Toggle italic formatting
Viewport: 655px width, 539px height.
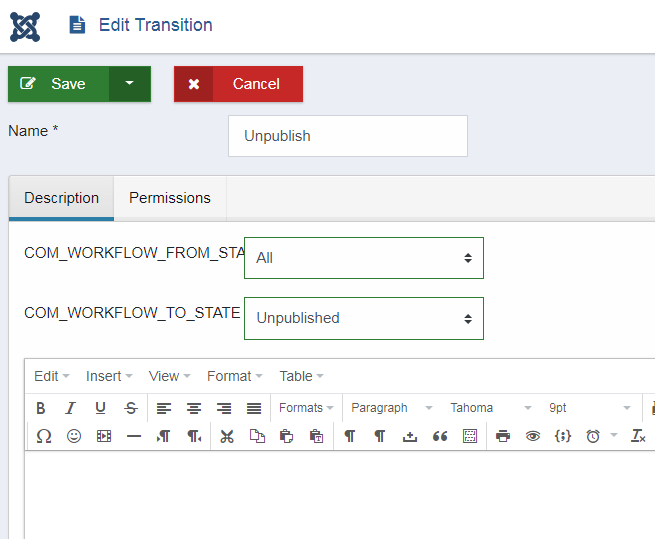pyautogui.click(x=71, y=408)
